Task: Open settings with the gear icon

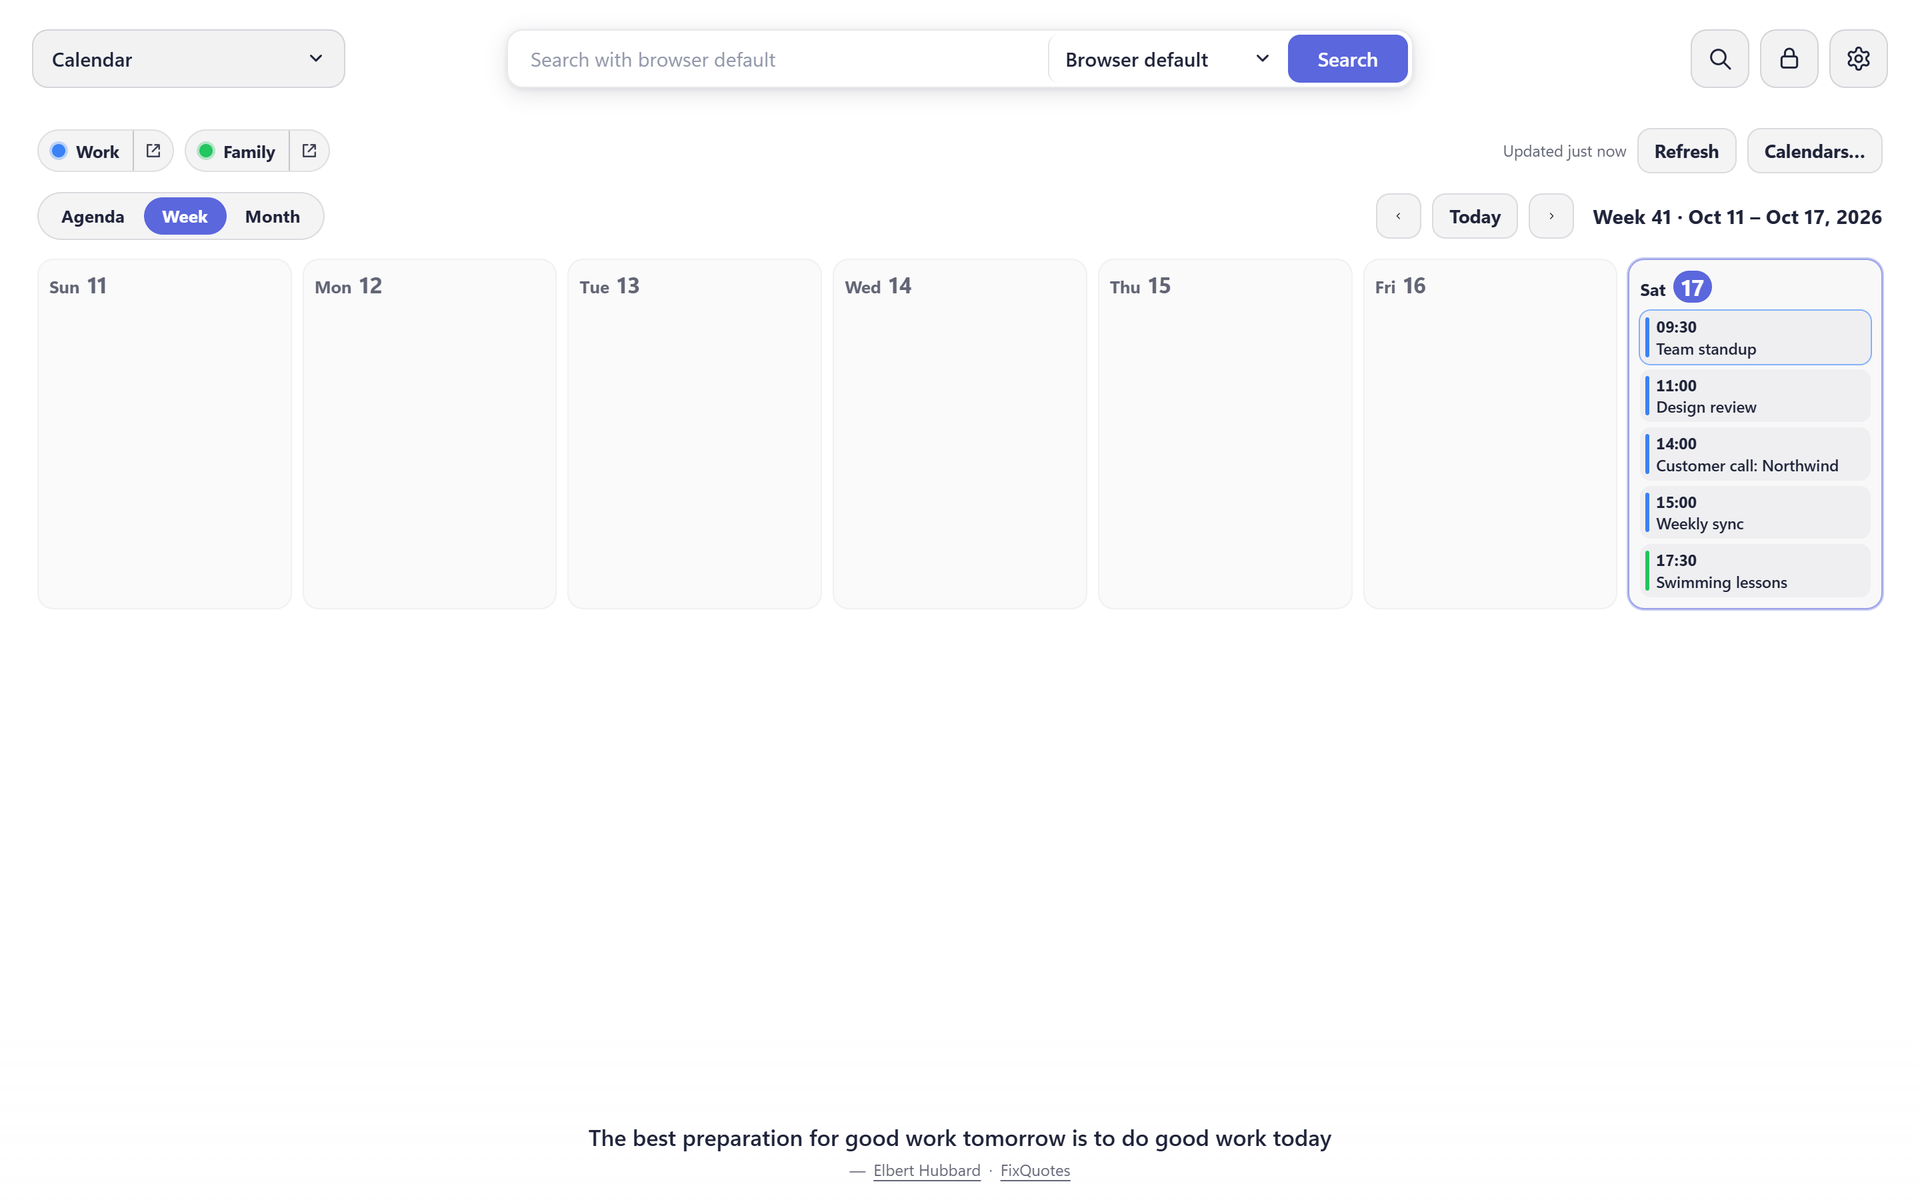Action: click(x=1858, y=59)
